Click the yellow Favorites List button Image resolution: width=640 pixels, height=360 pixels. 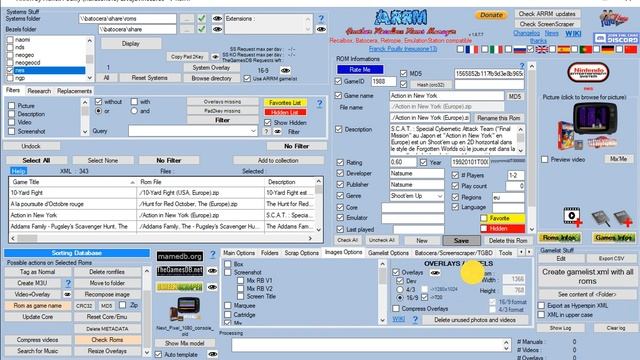[x=285, y=102]
